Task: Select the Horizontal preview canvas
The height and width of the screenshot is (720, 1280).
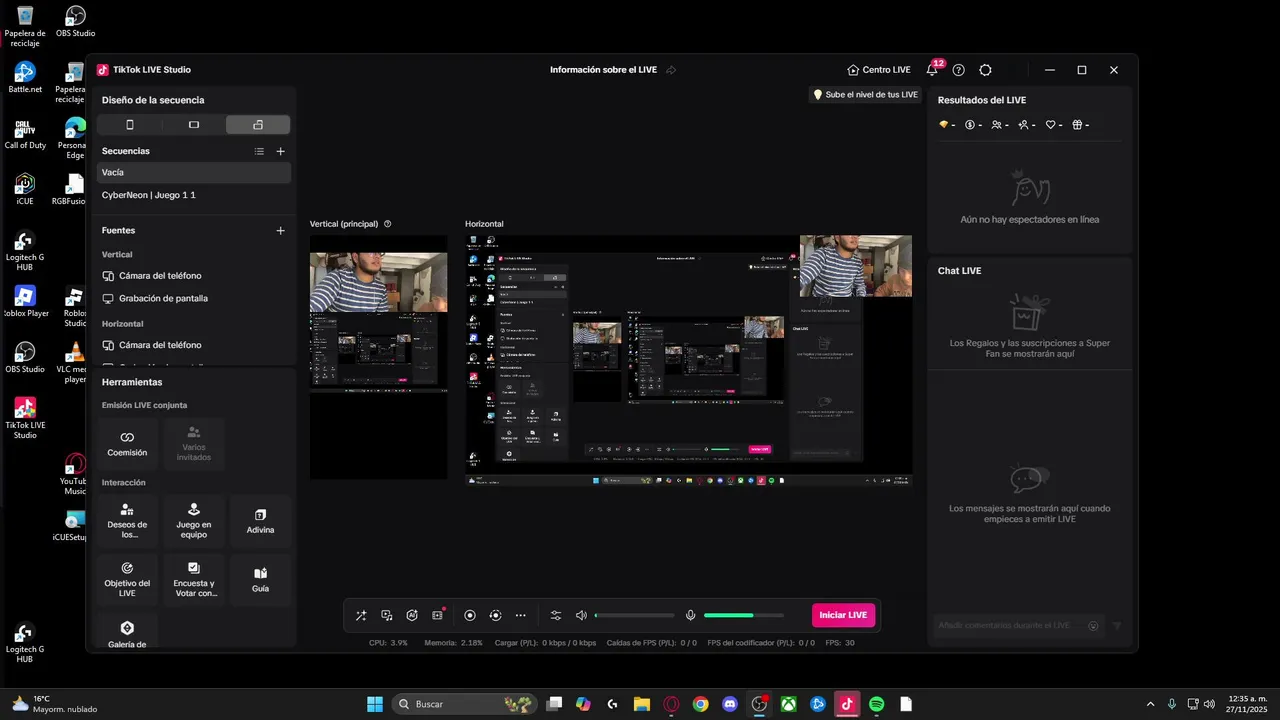Action: click(x=688, y=360)
